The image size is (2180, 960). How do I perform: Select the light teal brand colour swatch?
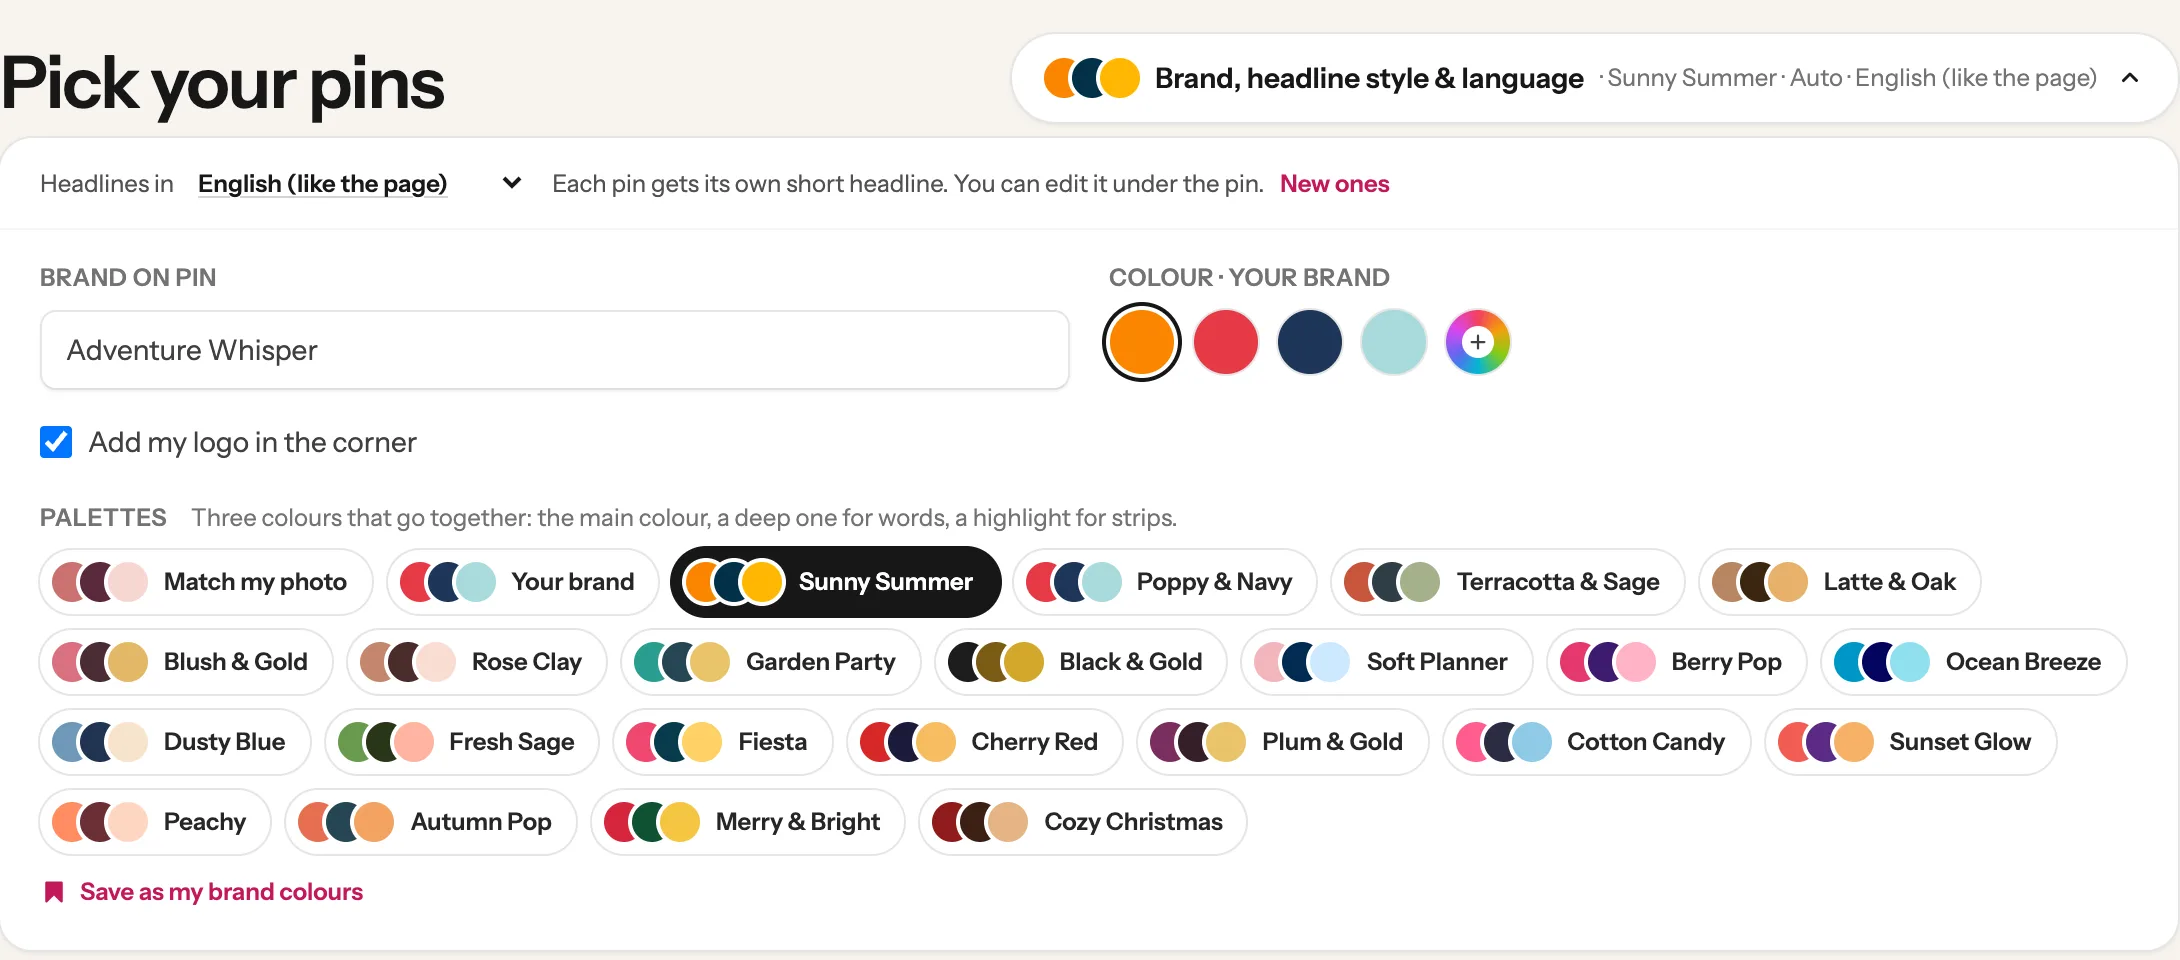click(x=1394, y=342)
